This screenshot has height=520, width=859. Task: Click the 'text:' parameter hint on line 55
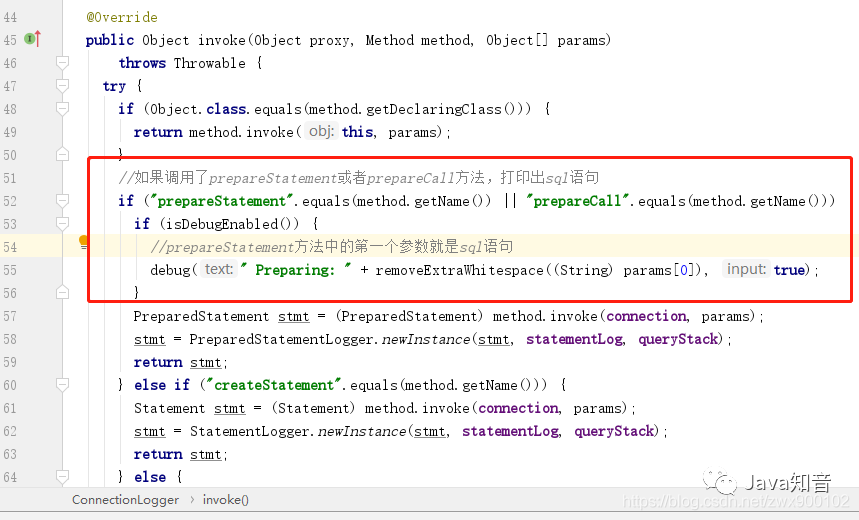tap(219, 270)
